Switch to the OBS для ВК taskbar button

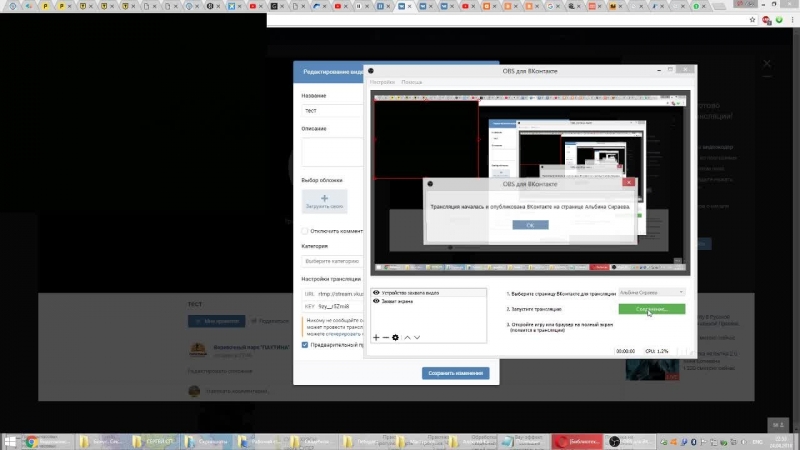(630, 442)
